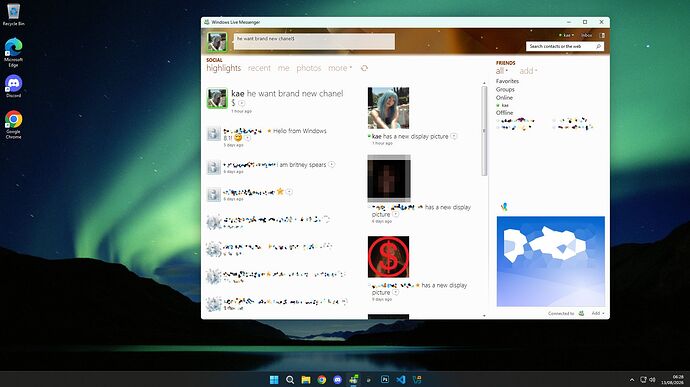Image resolution: width=690 pixels, height=387 pixels.
Task: Comment on the pixelated display picture update
Action: click(x=396, y=214)
